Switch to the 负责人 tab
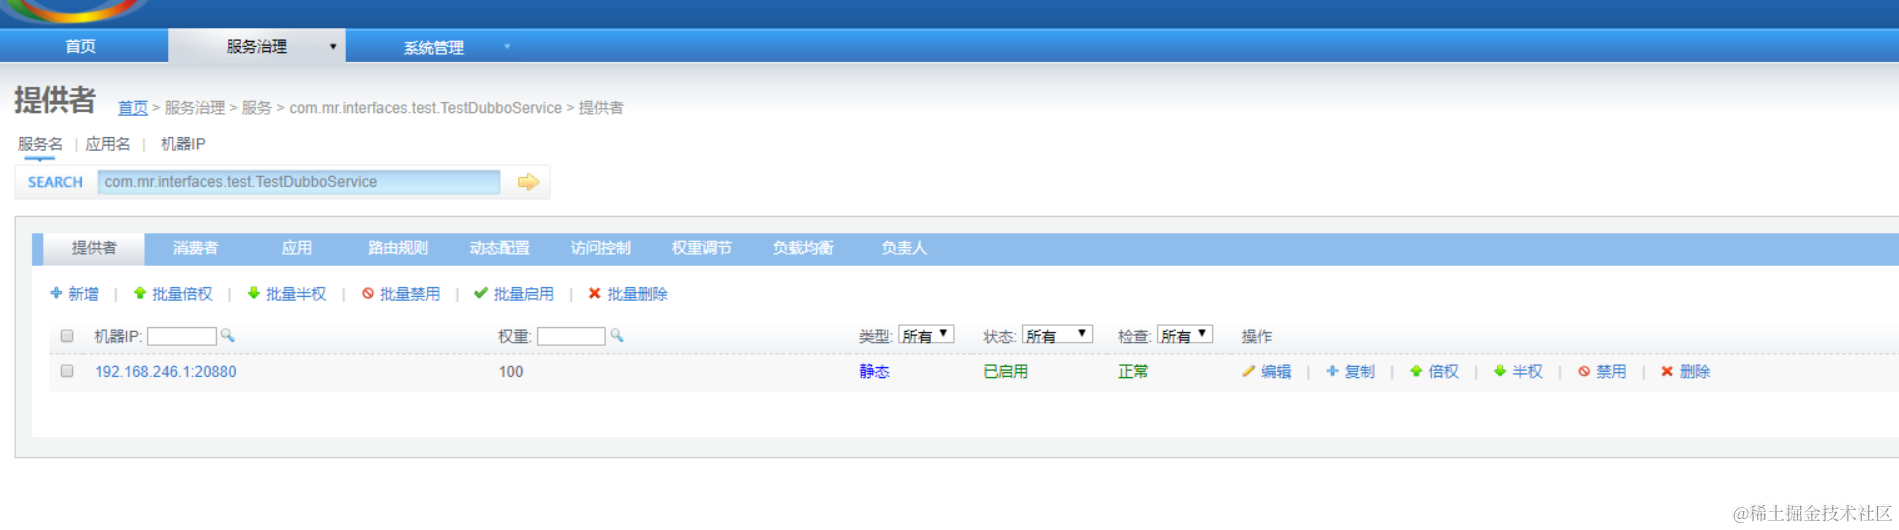1899x530 pixels. 904,248
